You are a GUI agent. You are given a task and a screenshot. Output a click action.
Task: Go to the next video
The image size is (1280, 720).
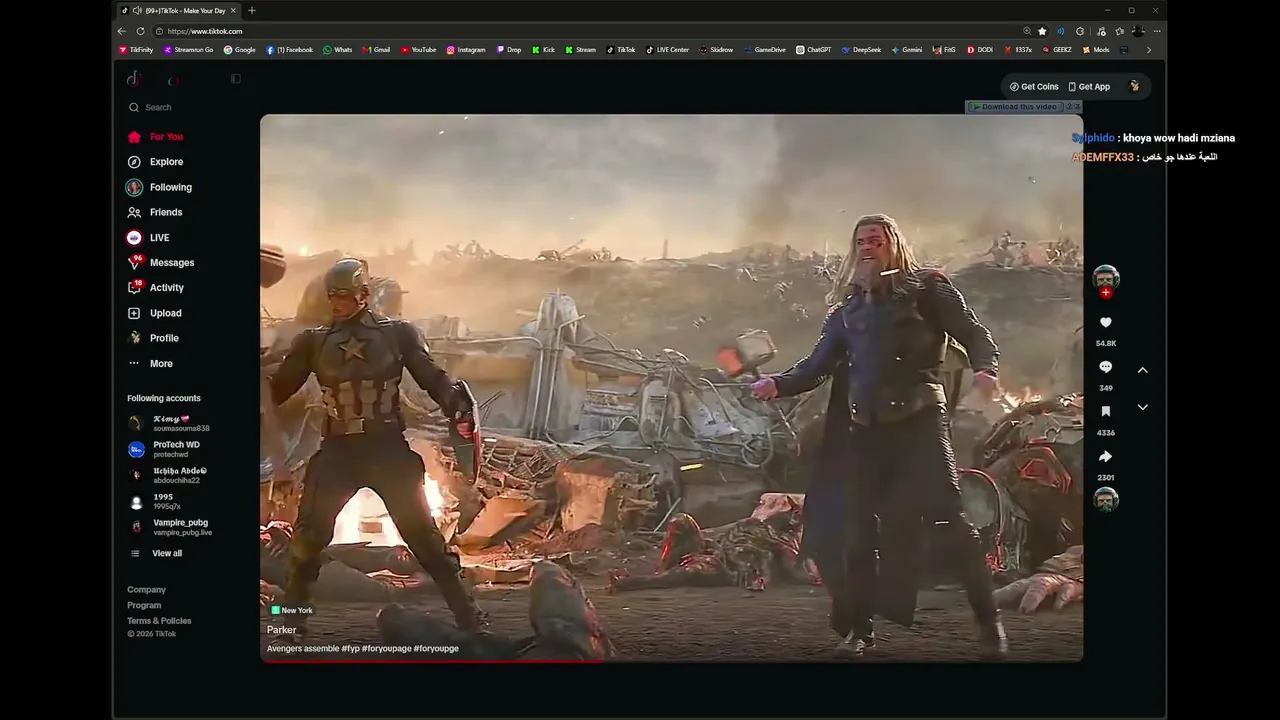[x=1142, y=407]
